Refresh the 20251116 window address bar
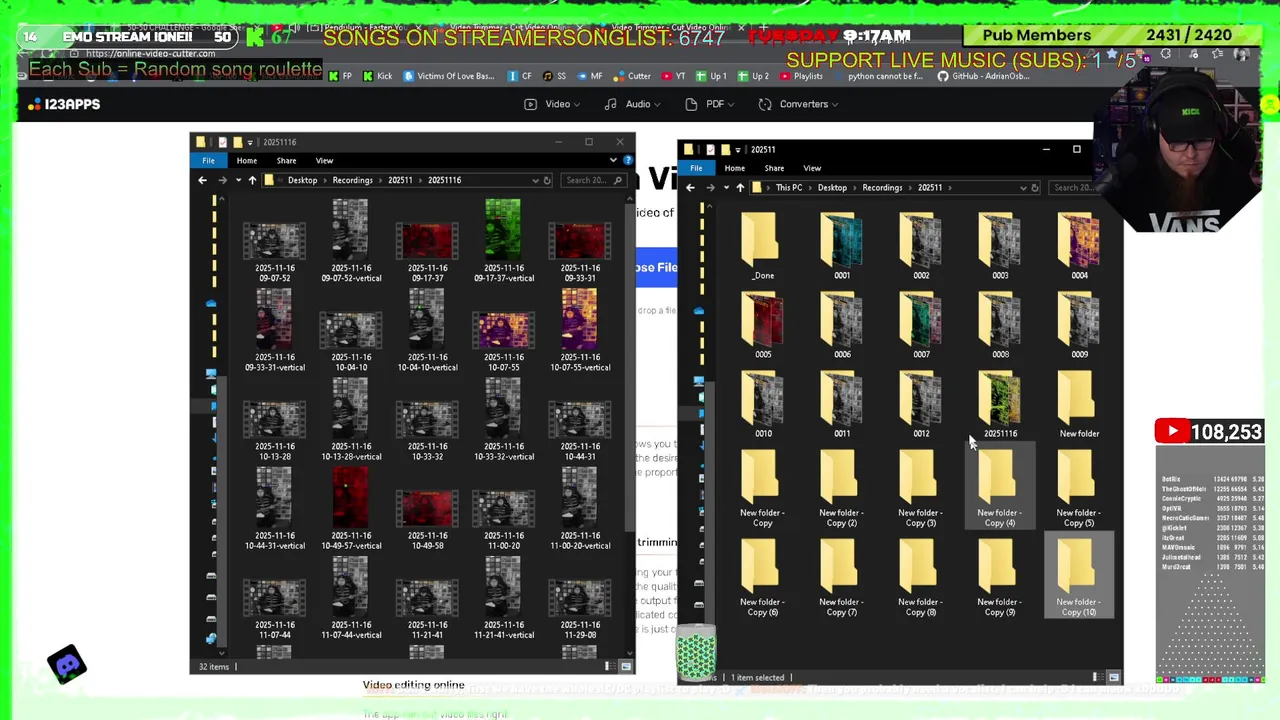1280x720 pixels. [547, 180]
